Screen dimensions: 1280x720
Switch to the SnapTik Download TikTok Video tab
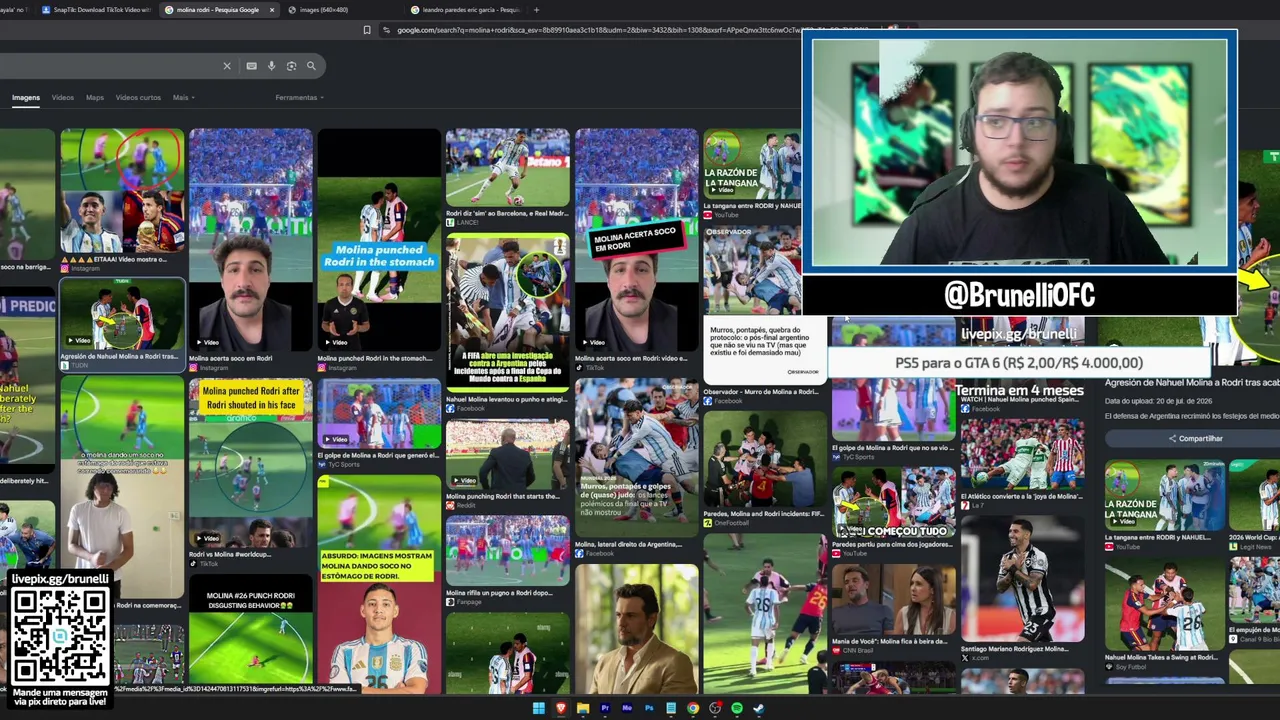(96, 10)
